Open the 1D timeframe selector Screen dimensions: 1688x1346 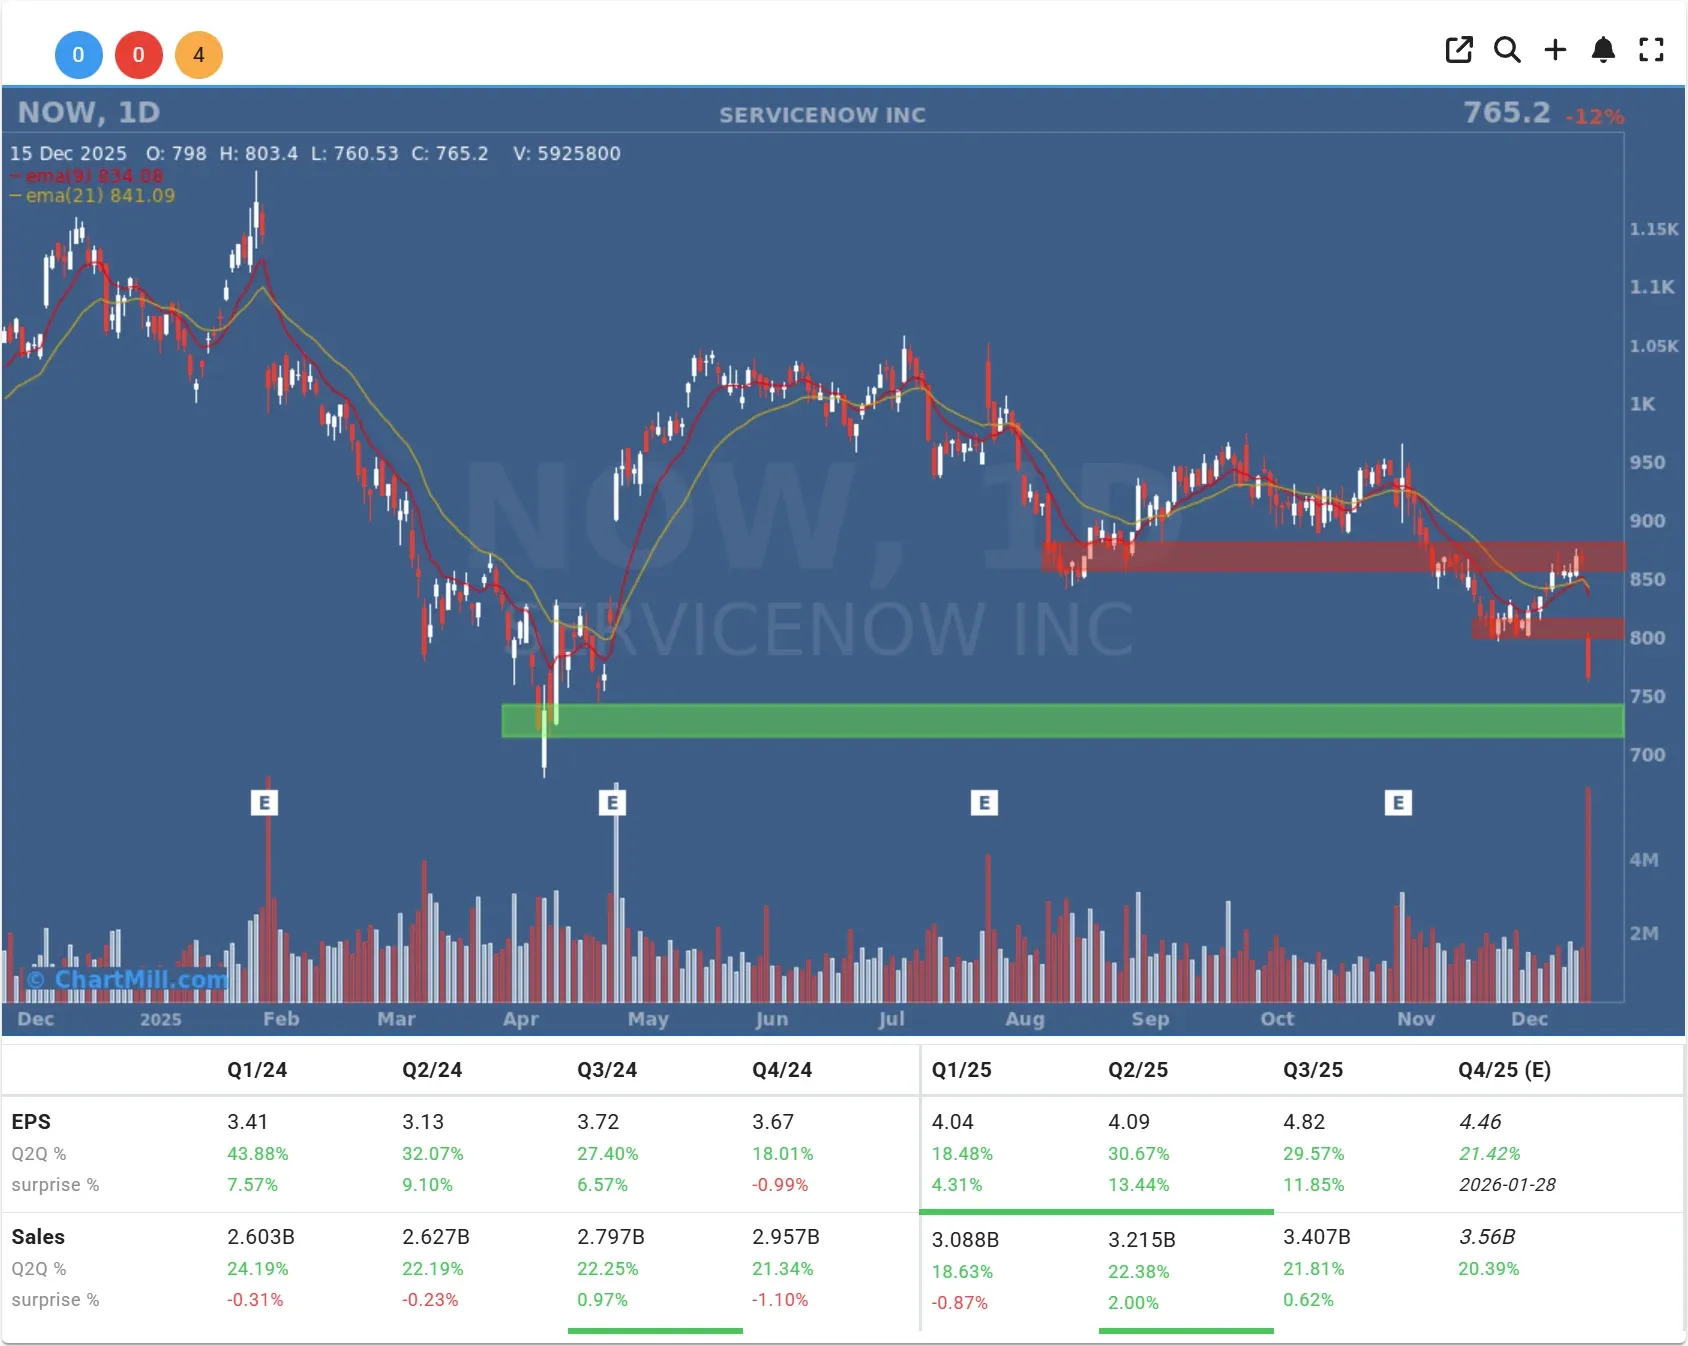coord(138,112)
